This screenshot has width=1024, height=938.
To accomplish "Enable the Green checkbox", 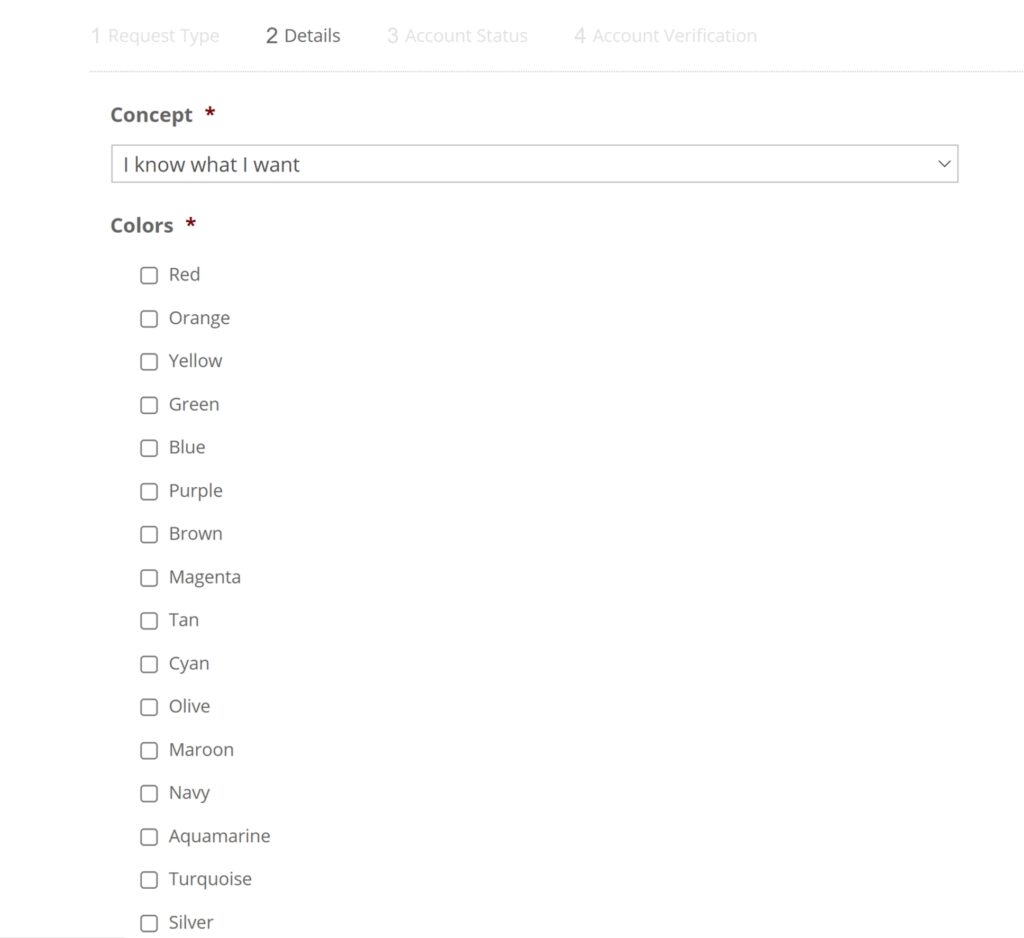I will 149,405.
